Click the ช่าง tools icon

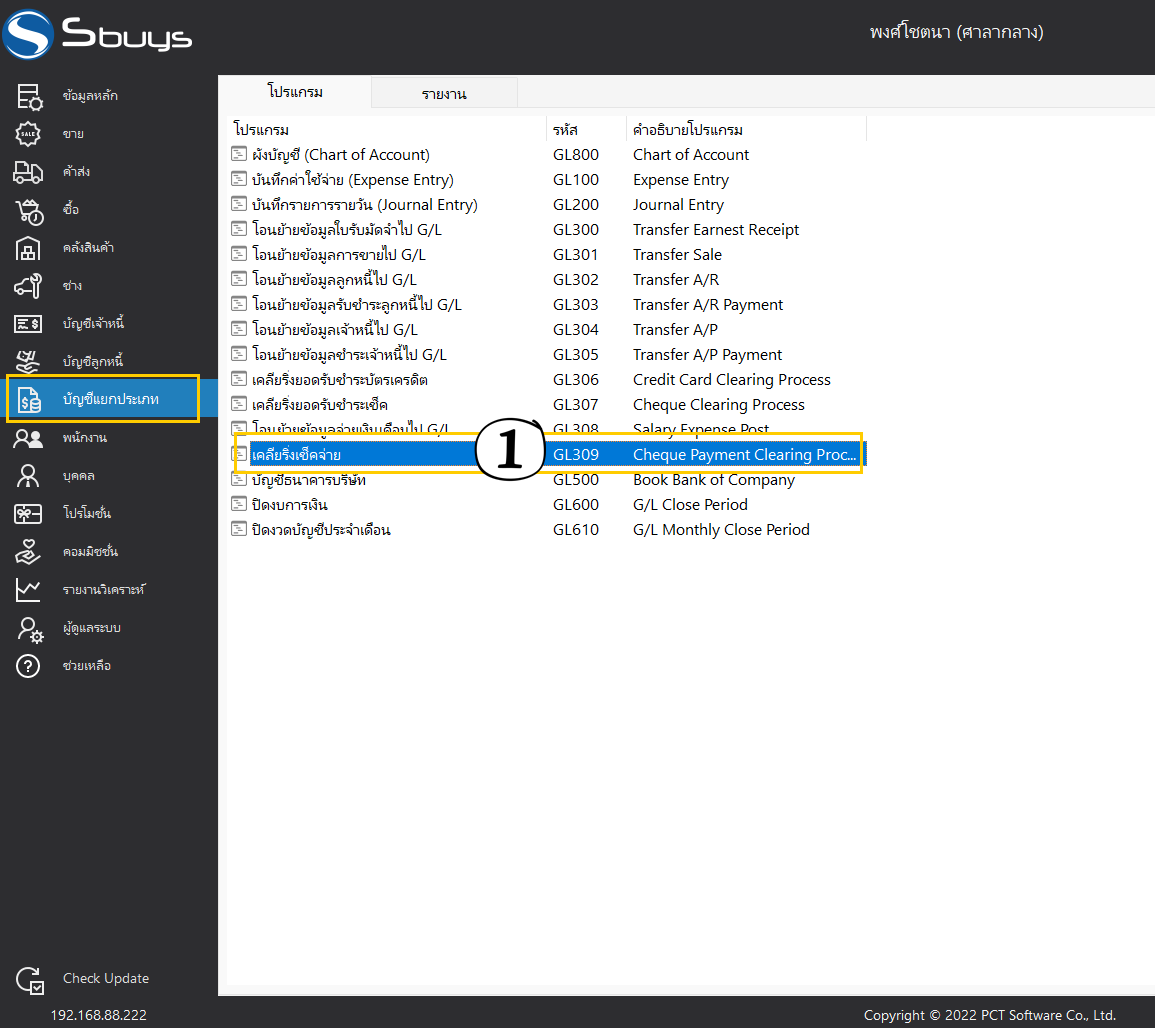click(x=28, y=286)
